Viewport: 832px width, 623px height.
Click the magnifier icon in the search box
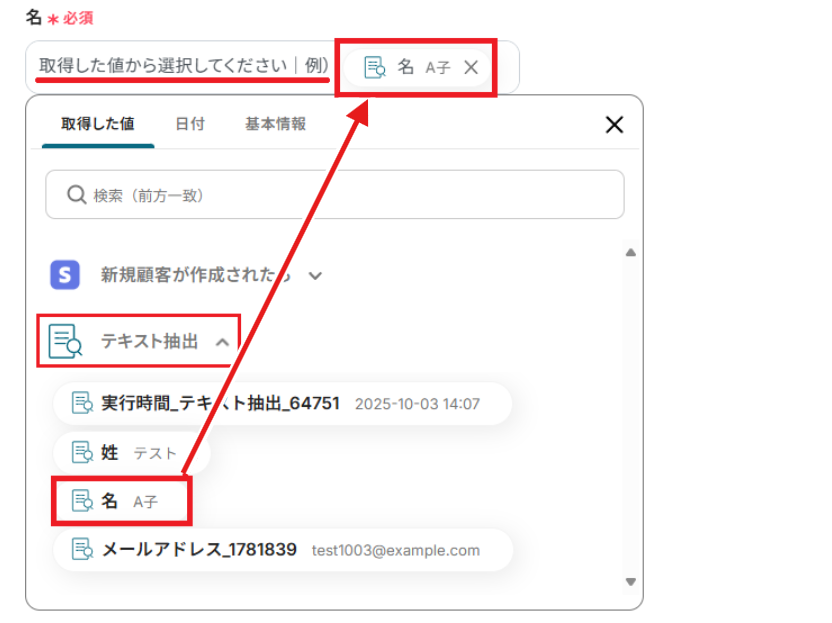76,195
